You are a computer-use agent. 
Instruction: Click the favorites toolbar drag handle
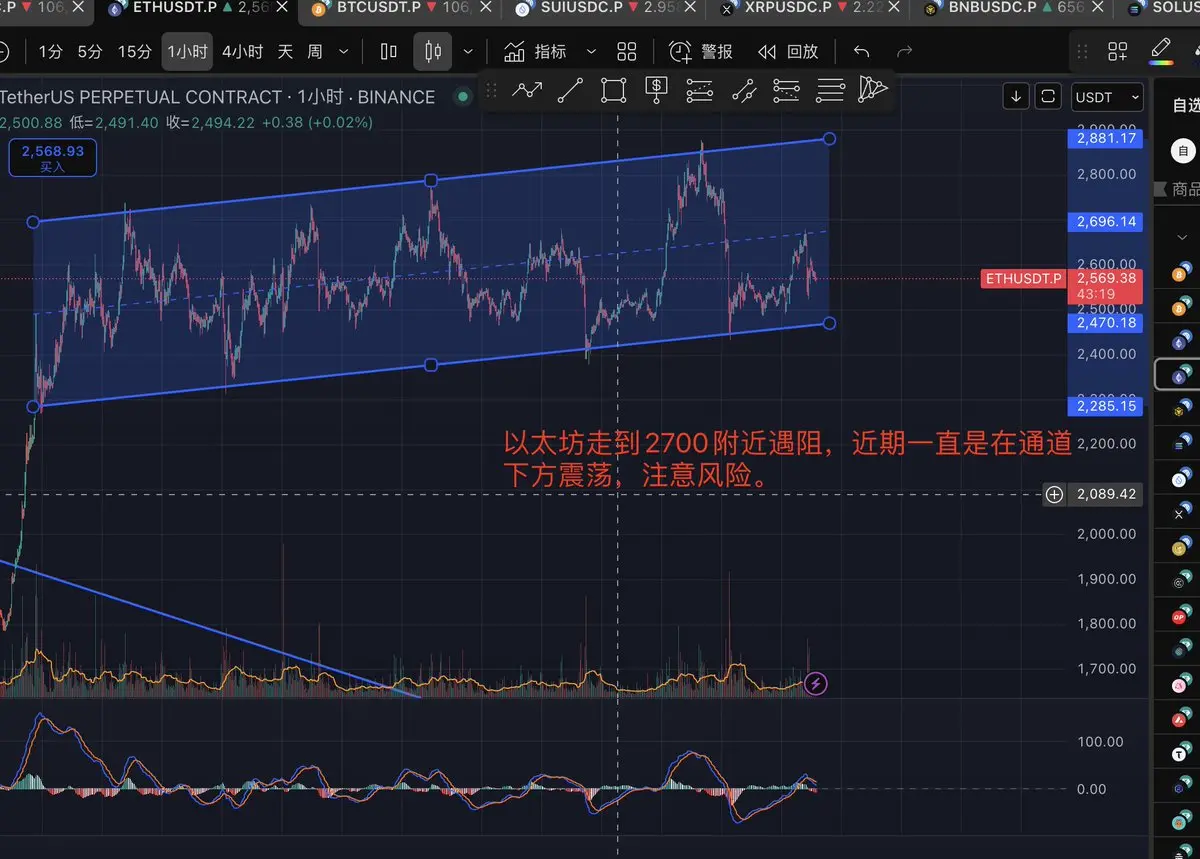pyautogui.click(x=491, y=90)
